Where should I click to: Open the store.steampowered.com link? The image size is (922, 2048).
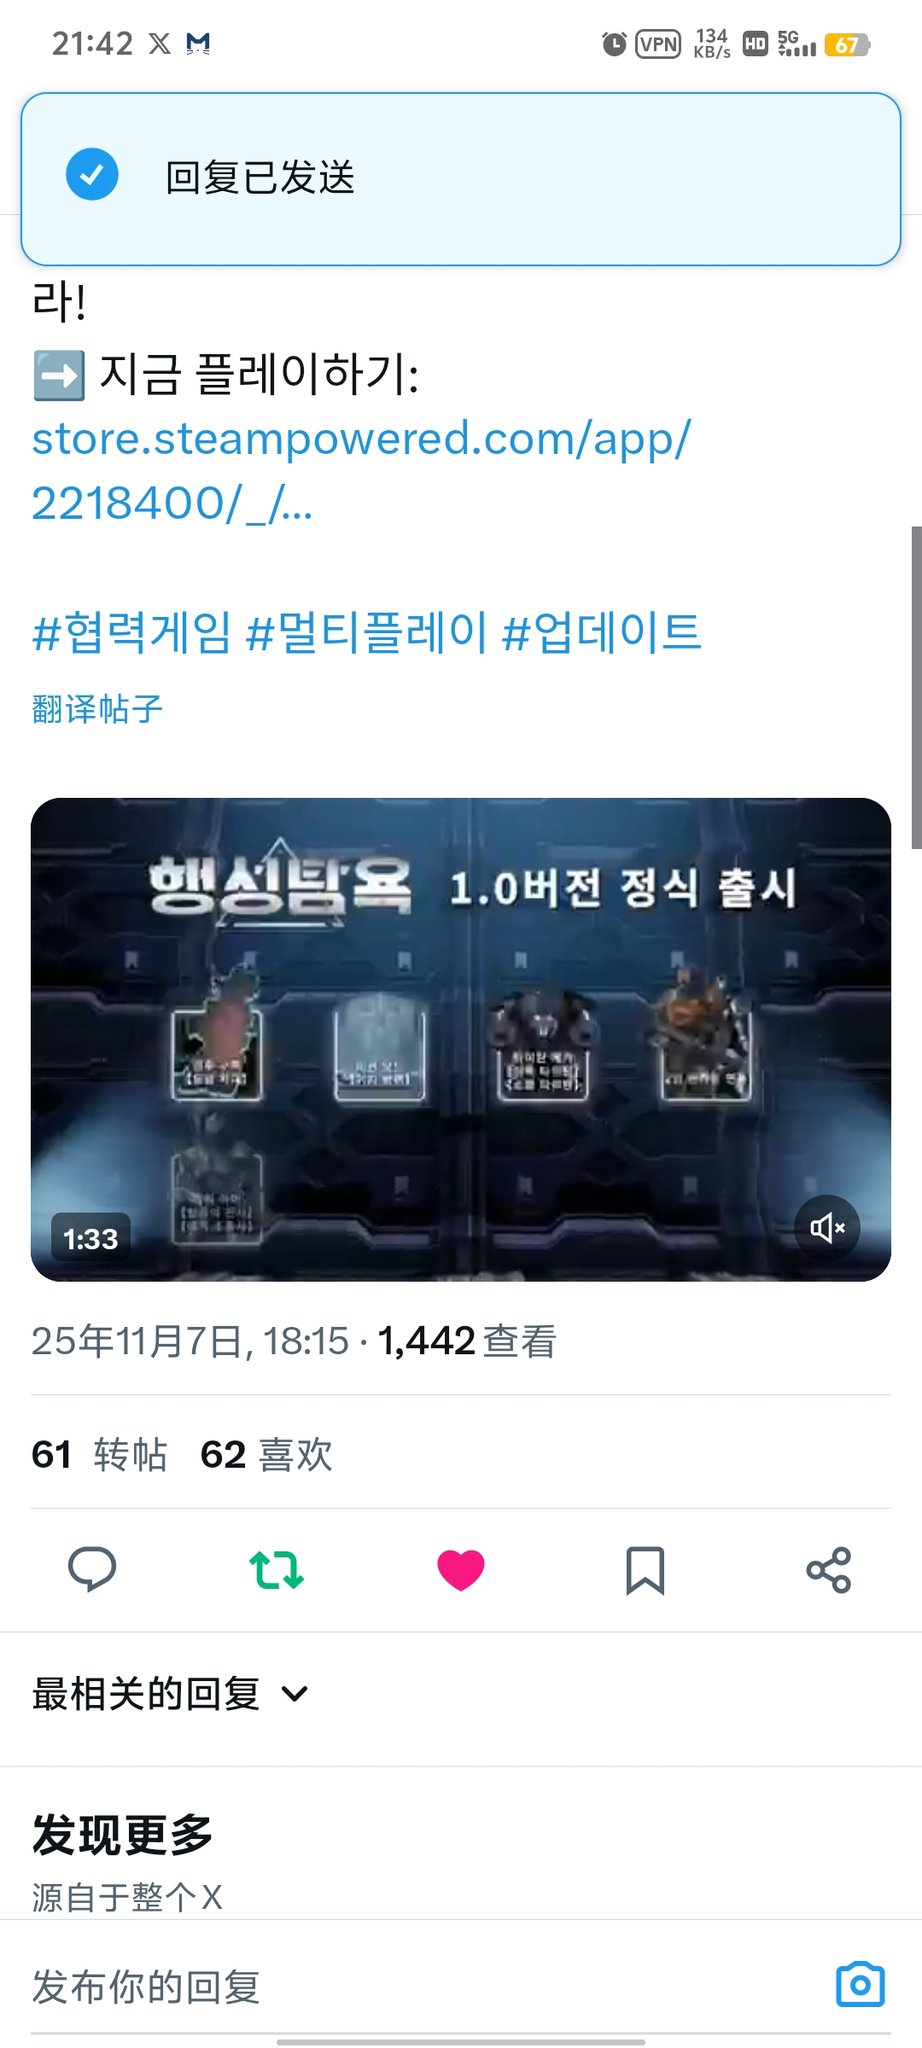361,470
